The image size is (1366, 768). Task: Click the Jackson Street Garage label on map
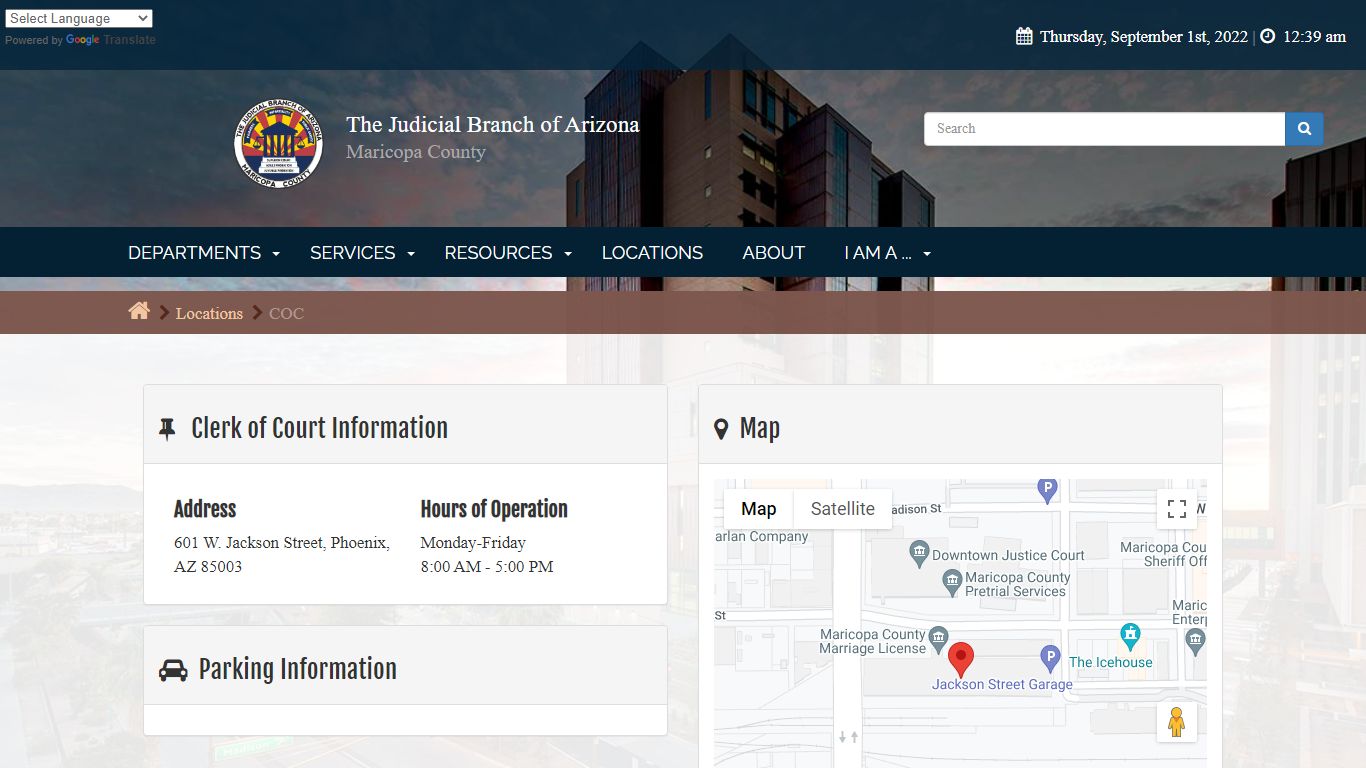[x=1002, y=685]
